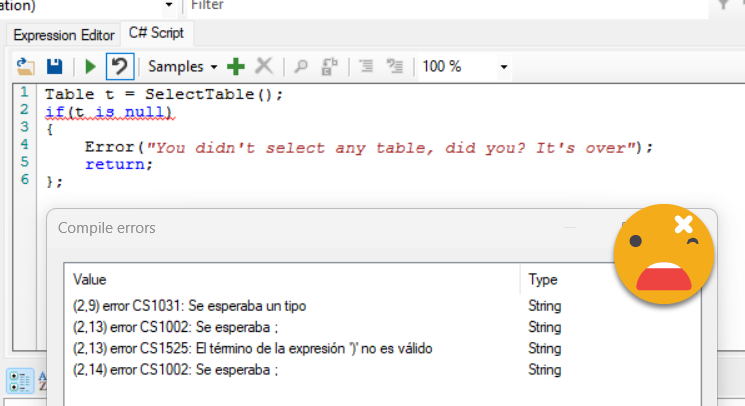The width and height of the screenshot is (745, 406).
Task: Click the Type column header
Action: 542,280
